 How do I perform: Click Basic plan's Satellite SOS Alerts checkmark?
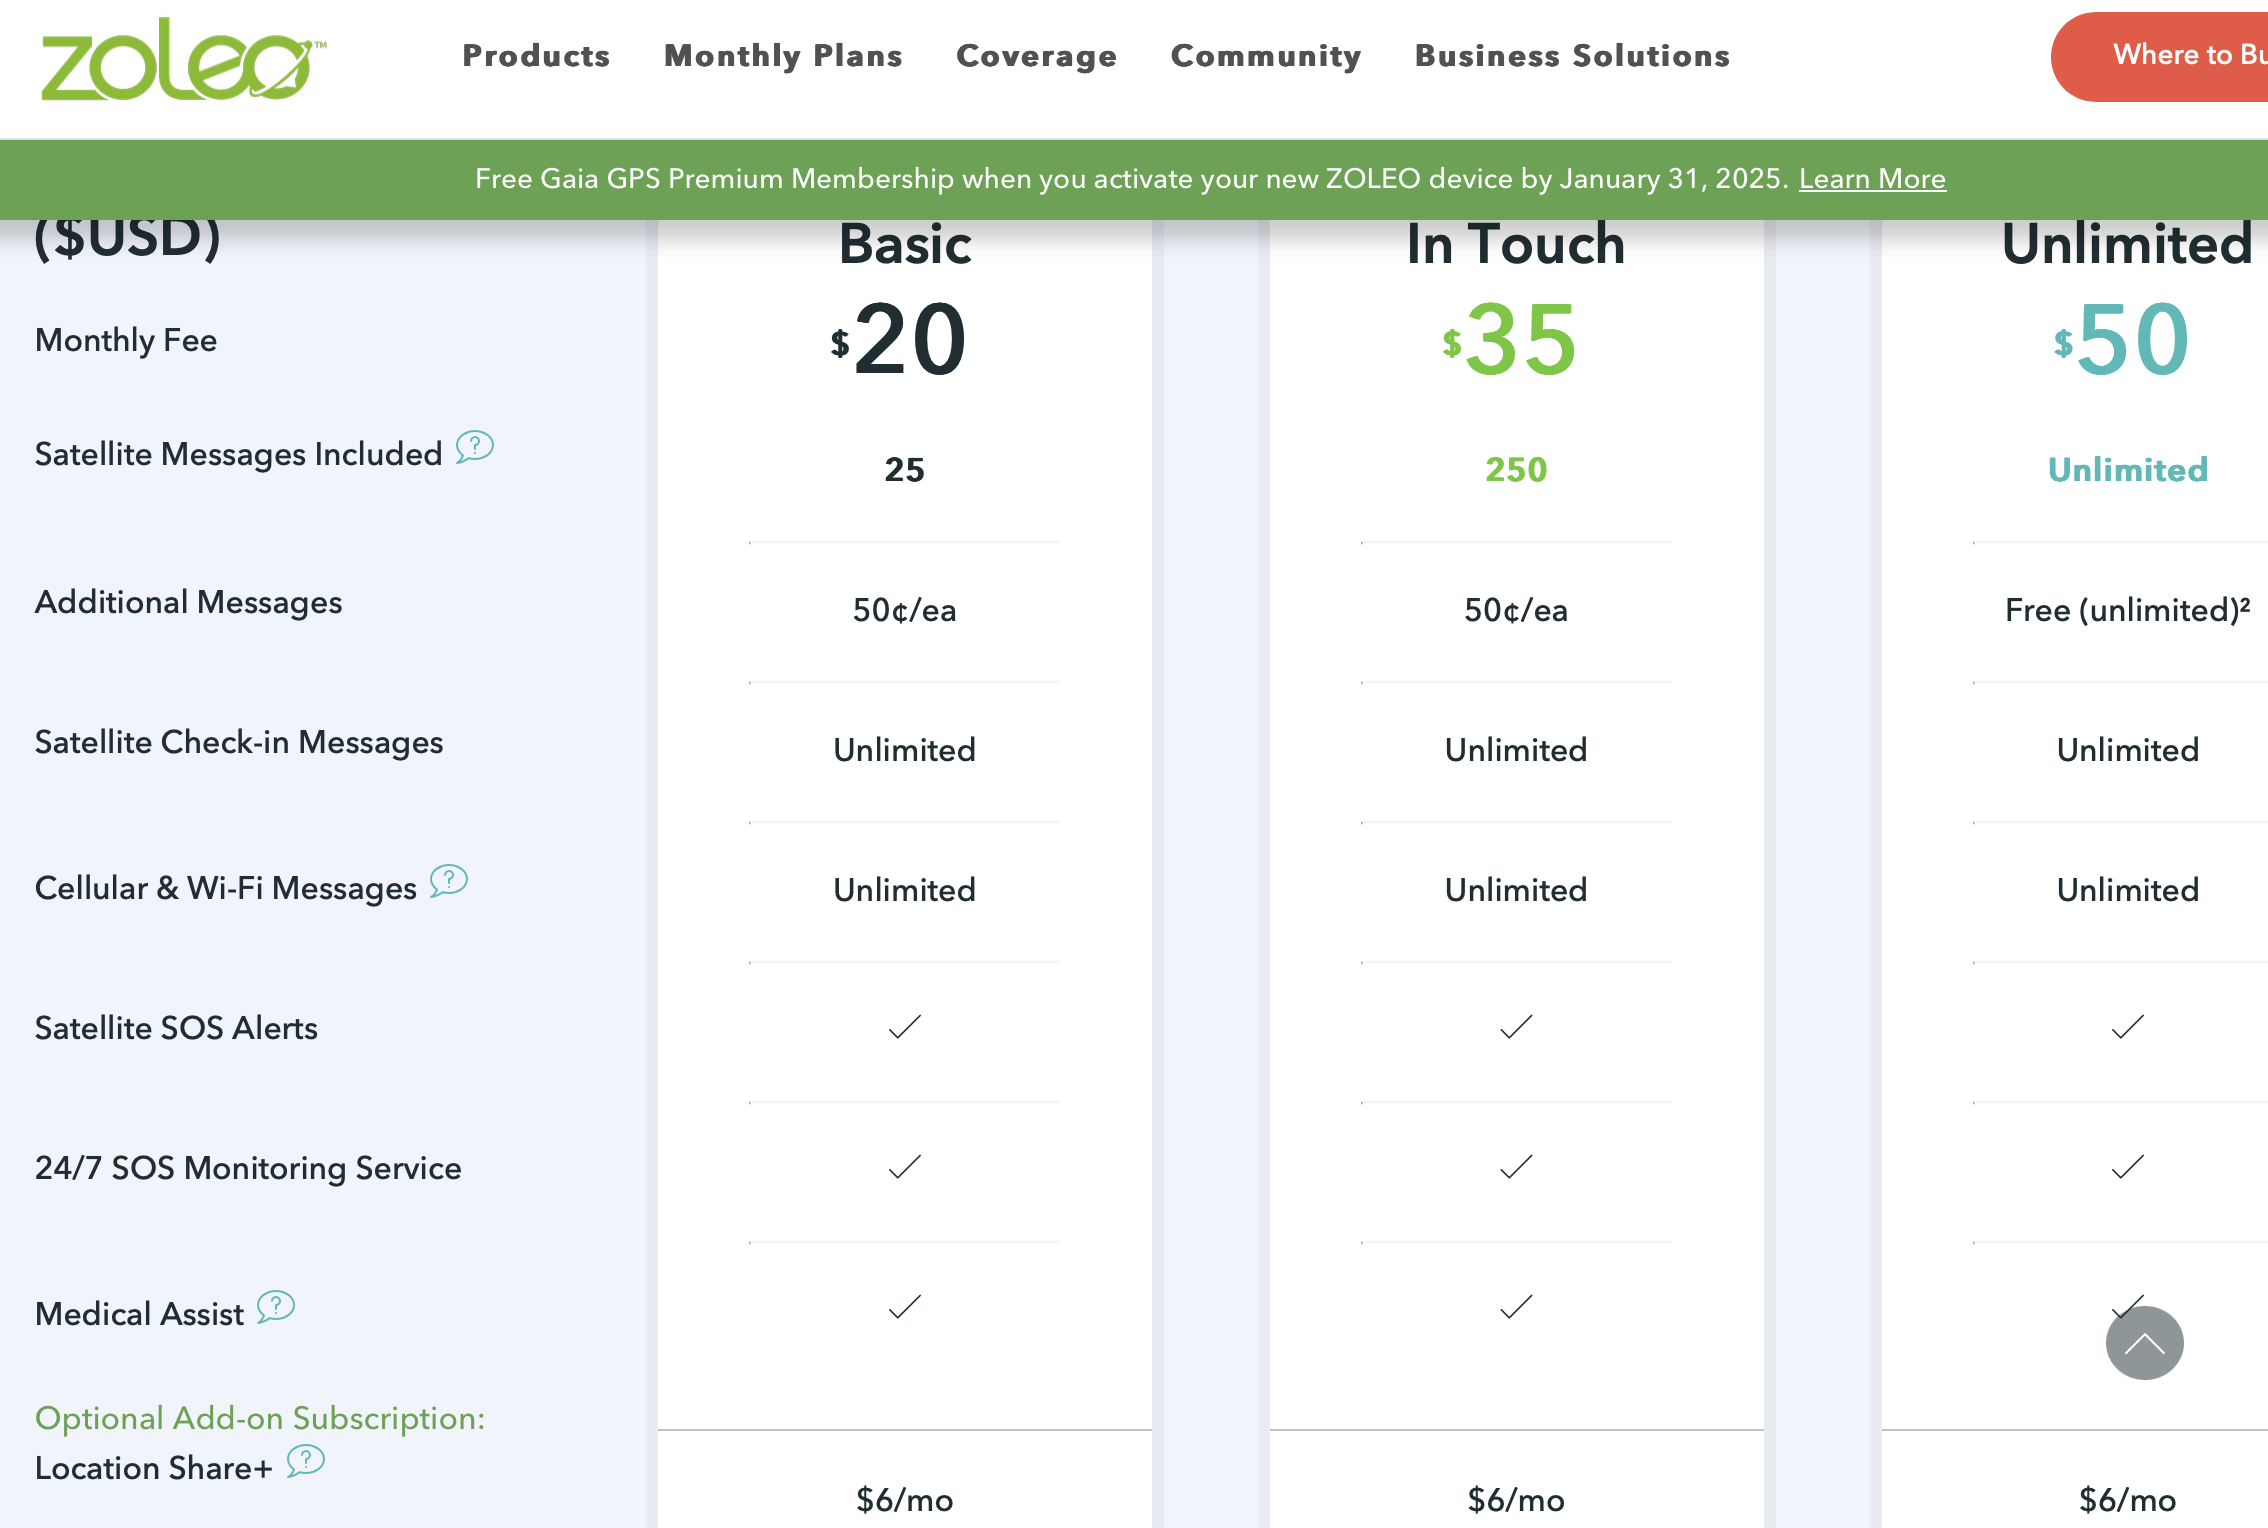pos(905,1027)
